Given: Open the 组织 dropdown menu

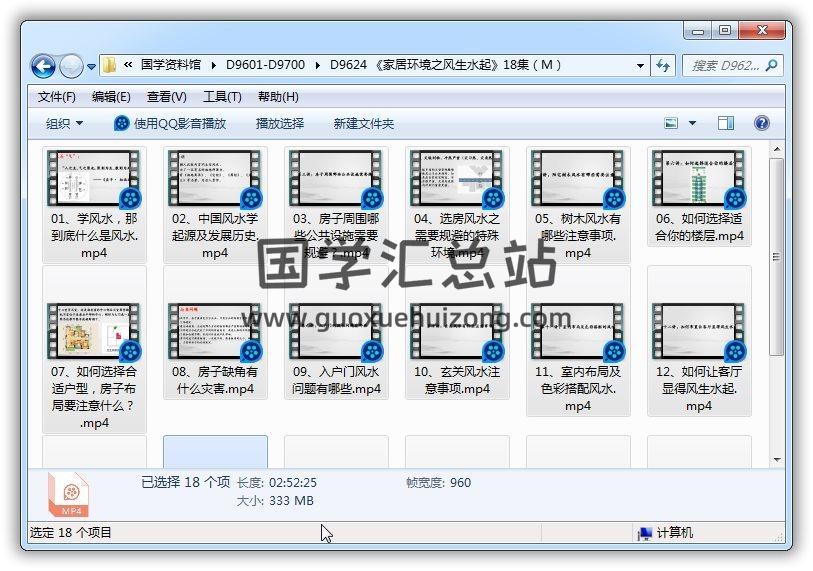Looking at the screenshot, I should 64,123.
